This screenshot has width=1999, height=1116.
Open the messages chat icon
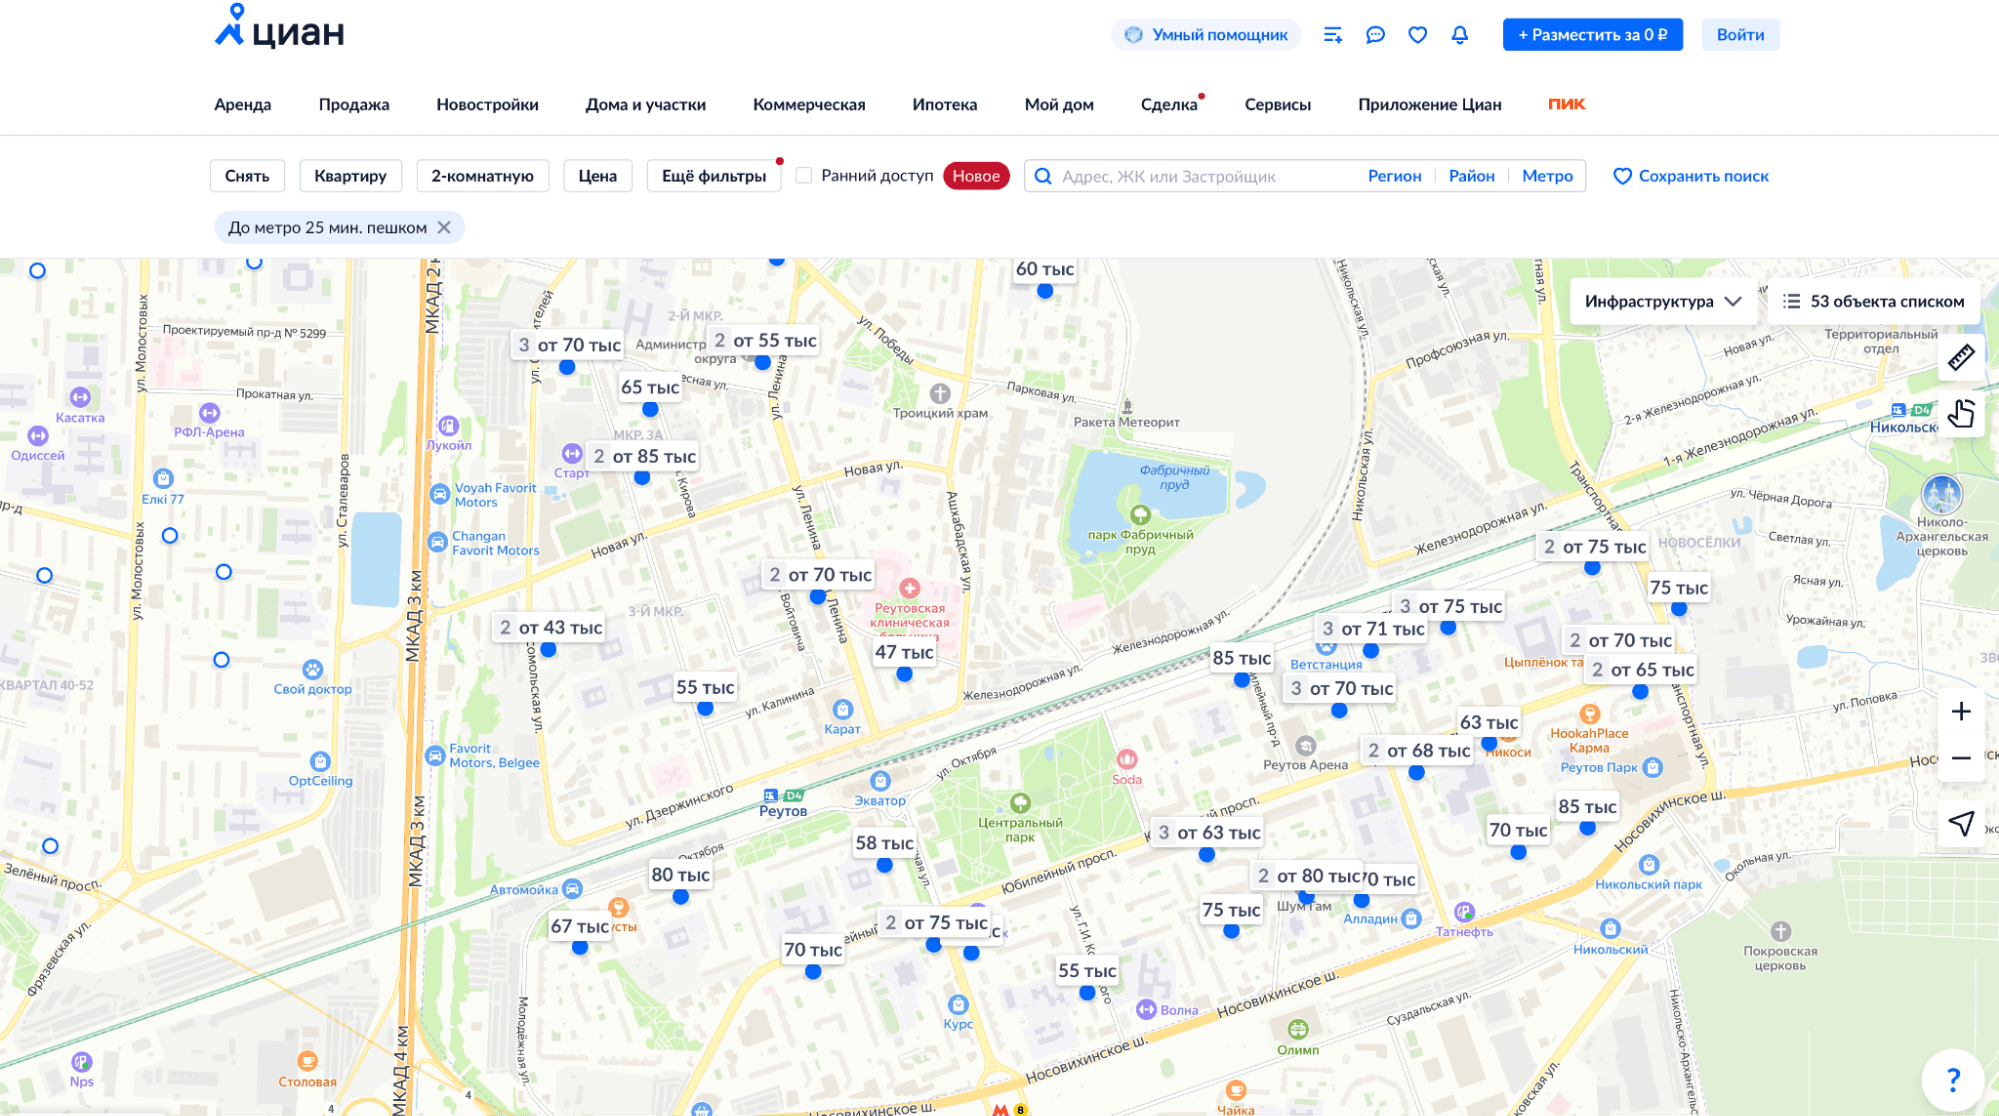(1375, 35)
